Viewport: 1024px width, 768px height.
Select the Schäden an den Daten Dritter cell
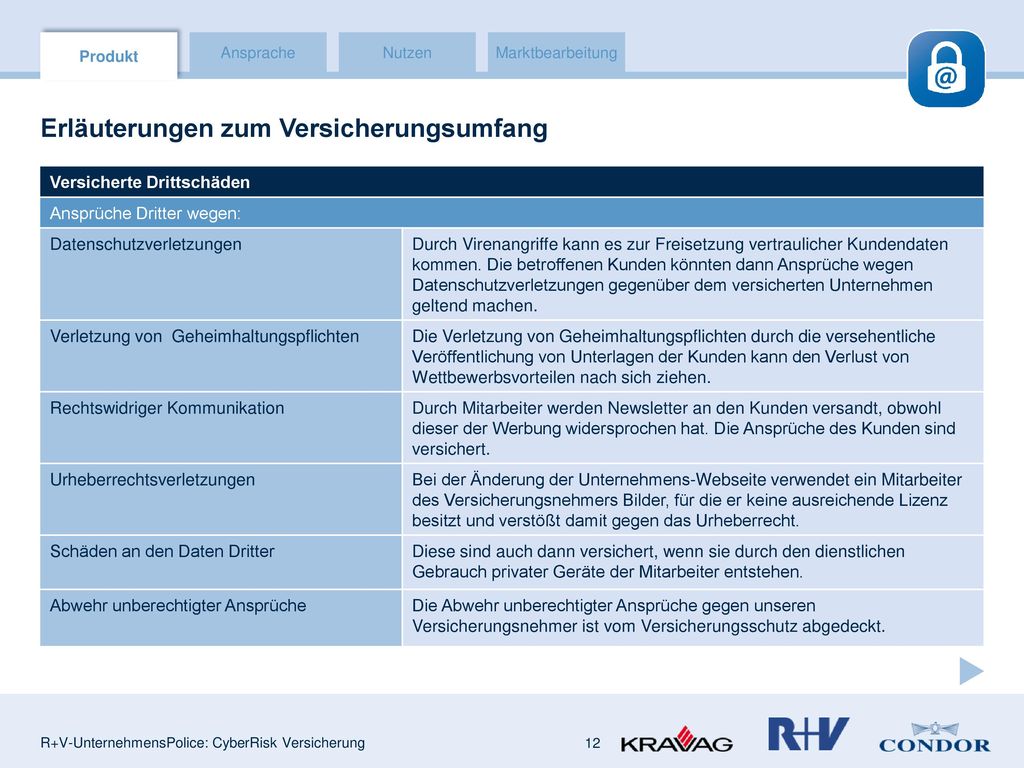(221, 562)
